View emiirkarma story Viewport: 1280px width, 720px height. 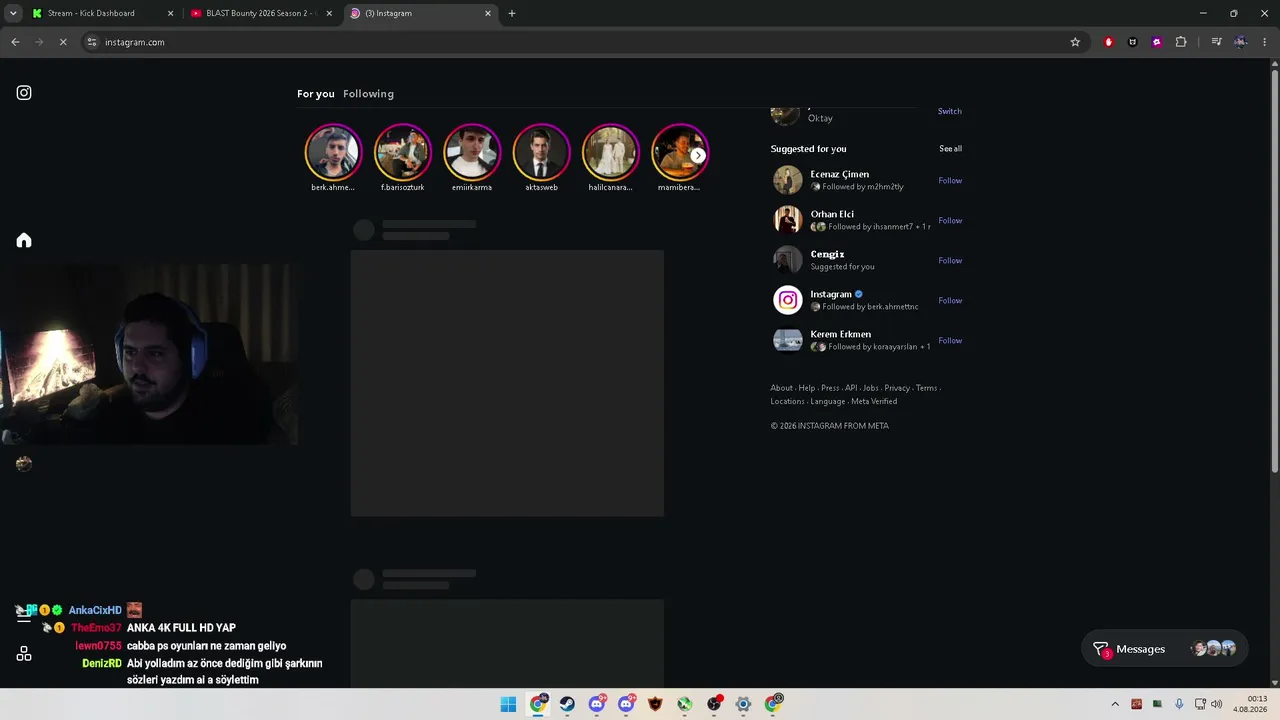pyautogui.click(x=472, y=152)
